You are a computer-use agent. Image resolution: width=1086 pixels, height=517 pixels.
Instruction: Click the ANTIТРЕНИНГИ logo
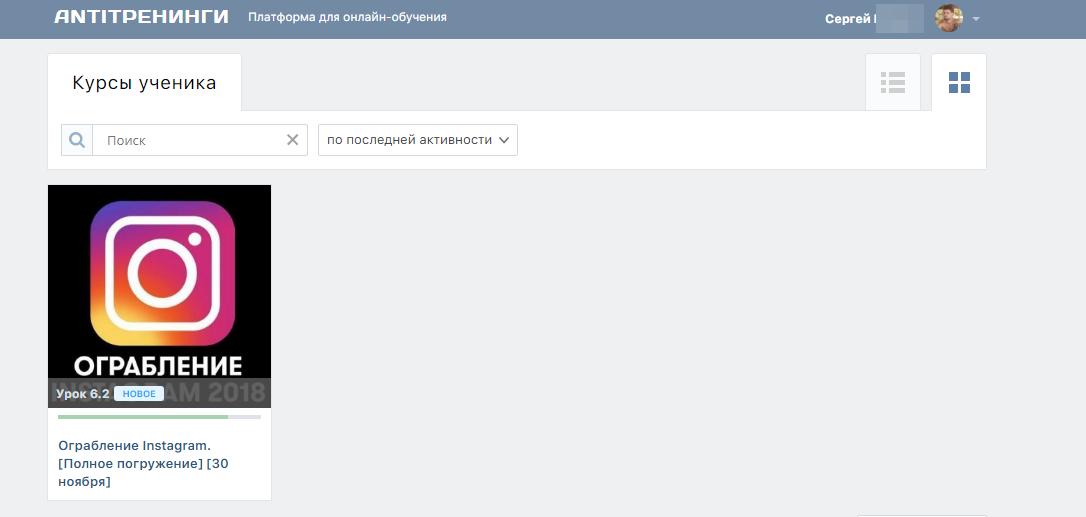click(141, 17)
